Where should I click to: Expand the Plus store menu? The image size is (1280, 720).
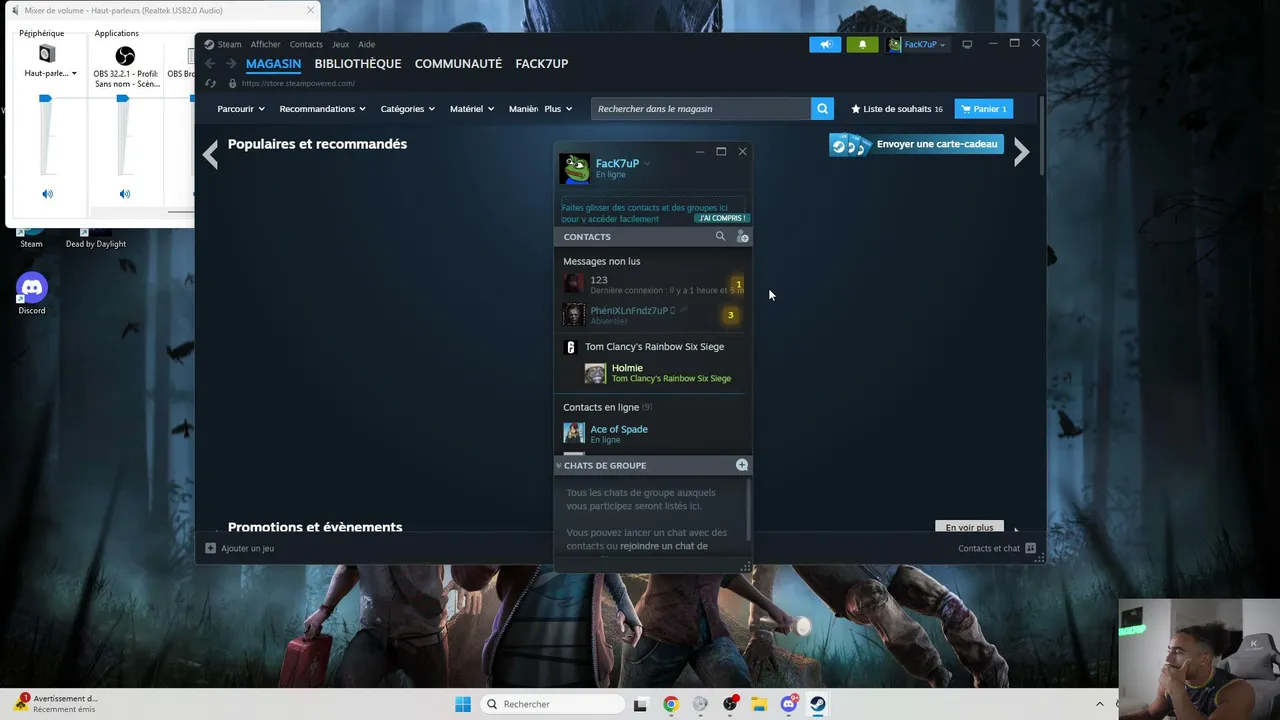[x=558, y=109]
